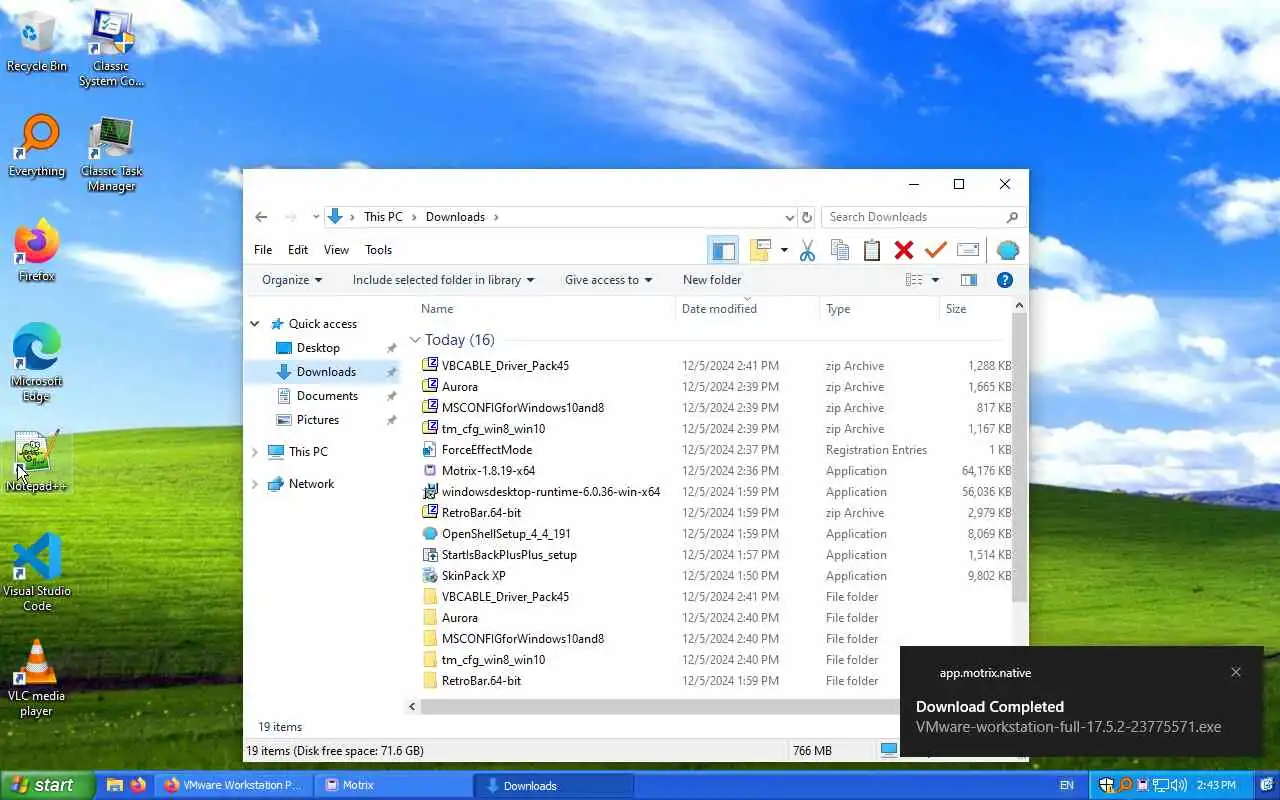Toggle the navigation pane toolbar button

pos(722,250)
